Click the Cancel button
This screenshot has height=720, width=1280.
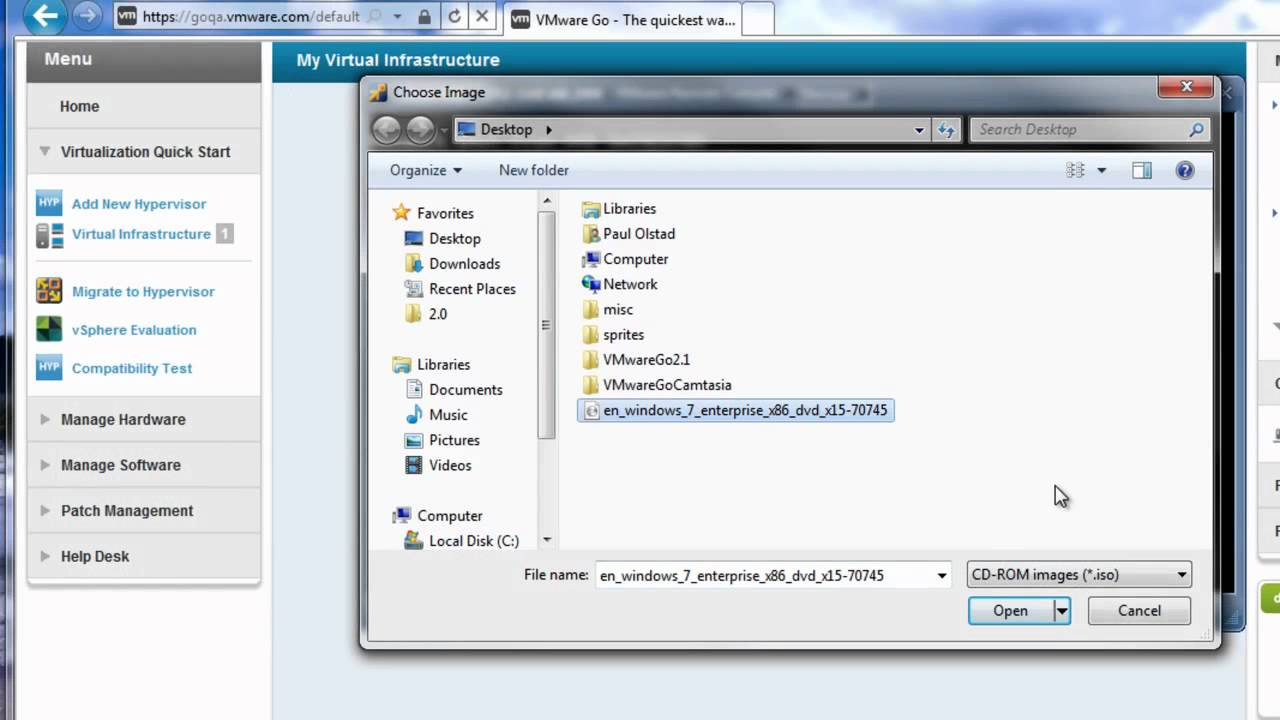(x=1139, y=611)
